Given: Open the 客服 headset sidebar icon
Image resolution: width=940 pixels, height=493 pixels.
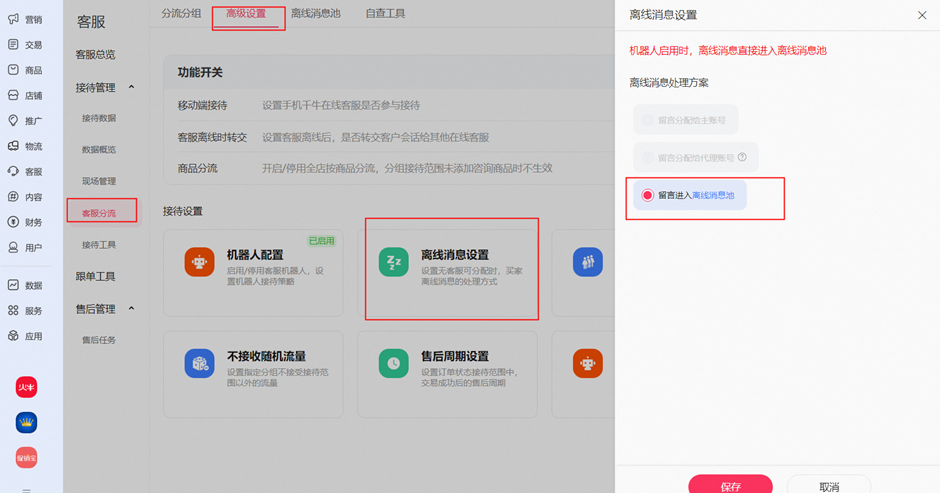Looking at the screenshot, I should (13, 172).
